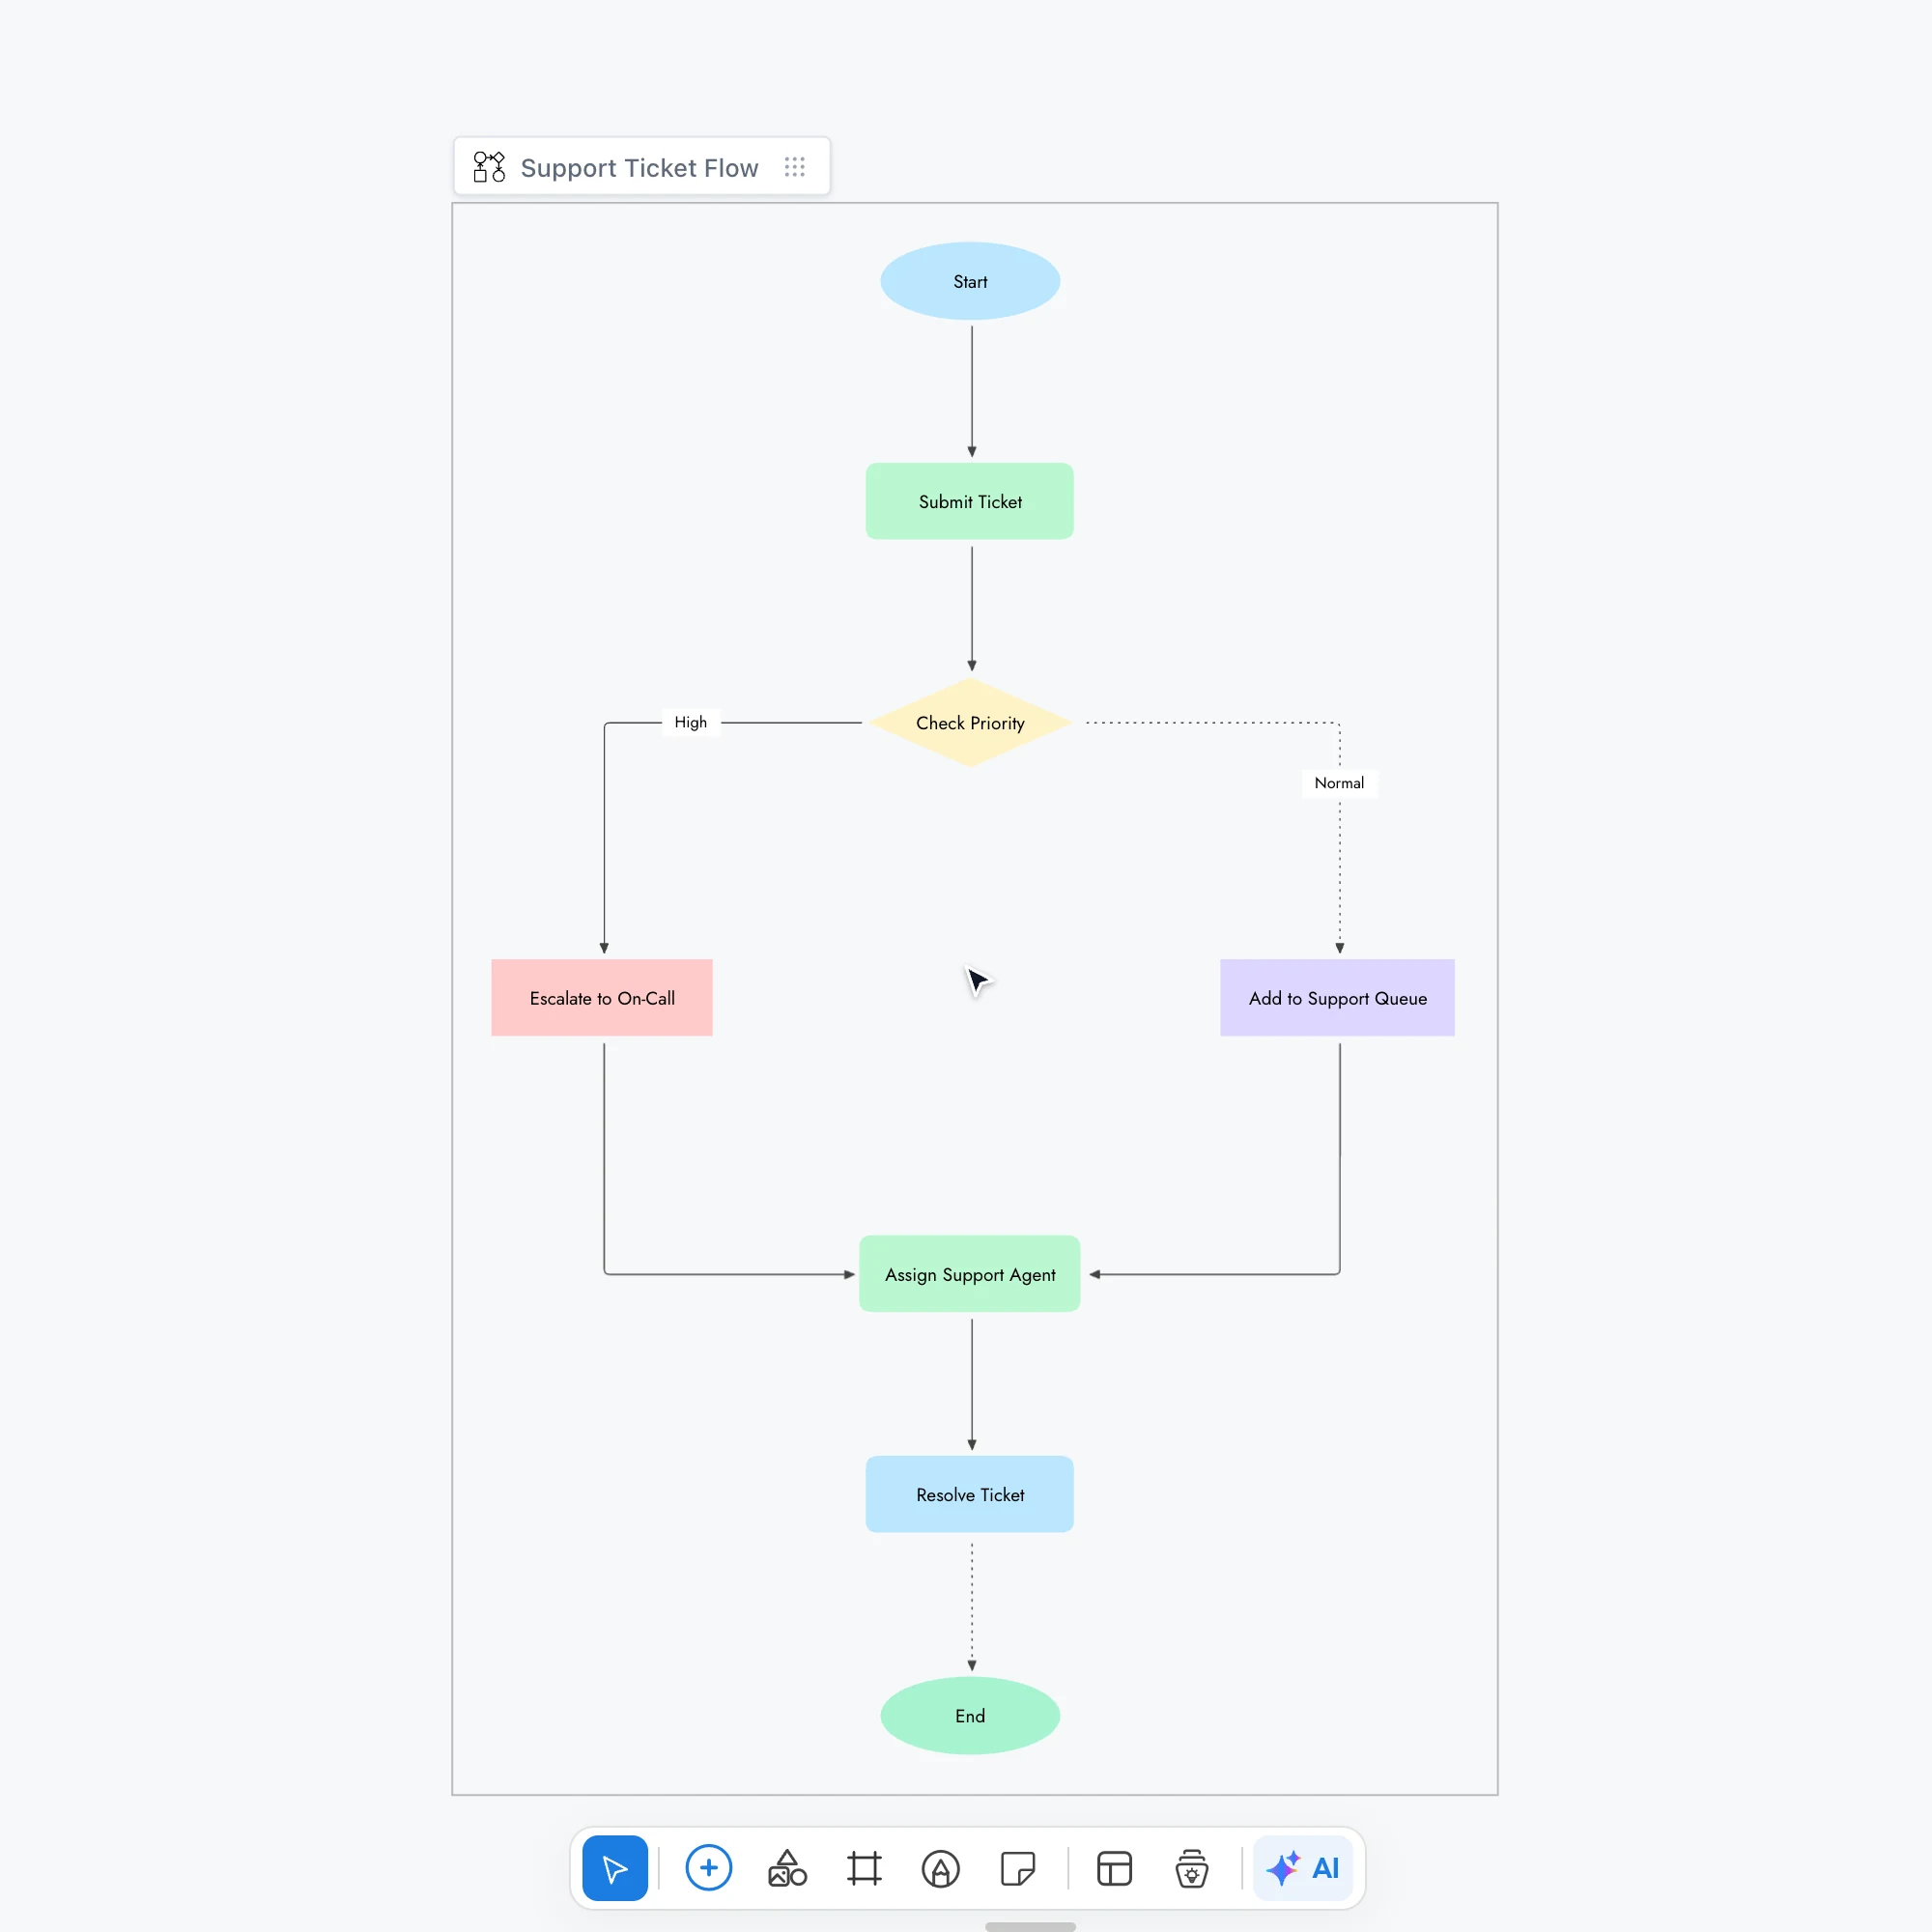
Task: Select the sticky note tool
Action: (x=1018, y=1868)
